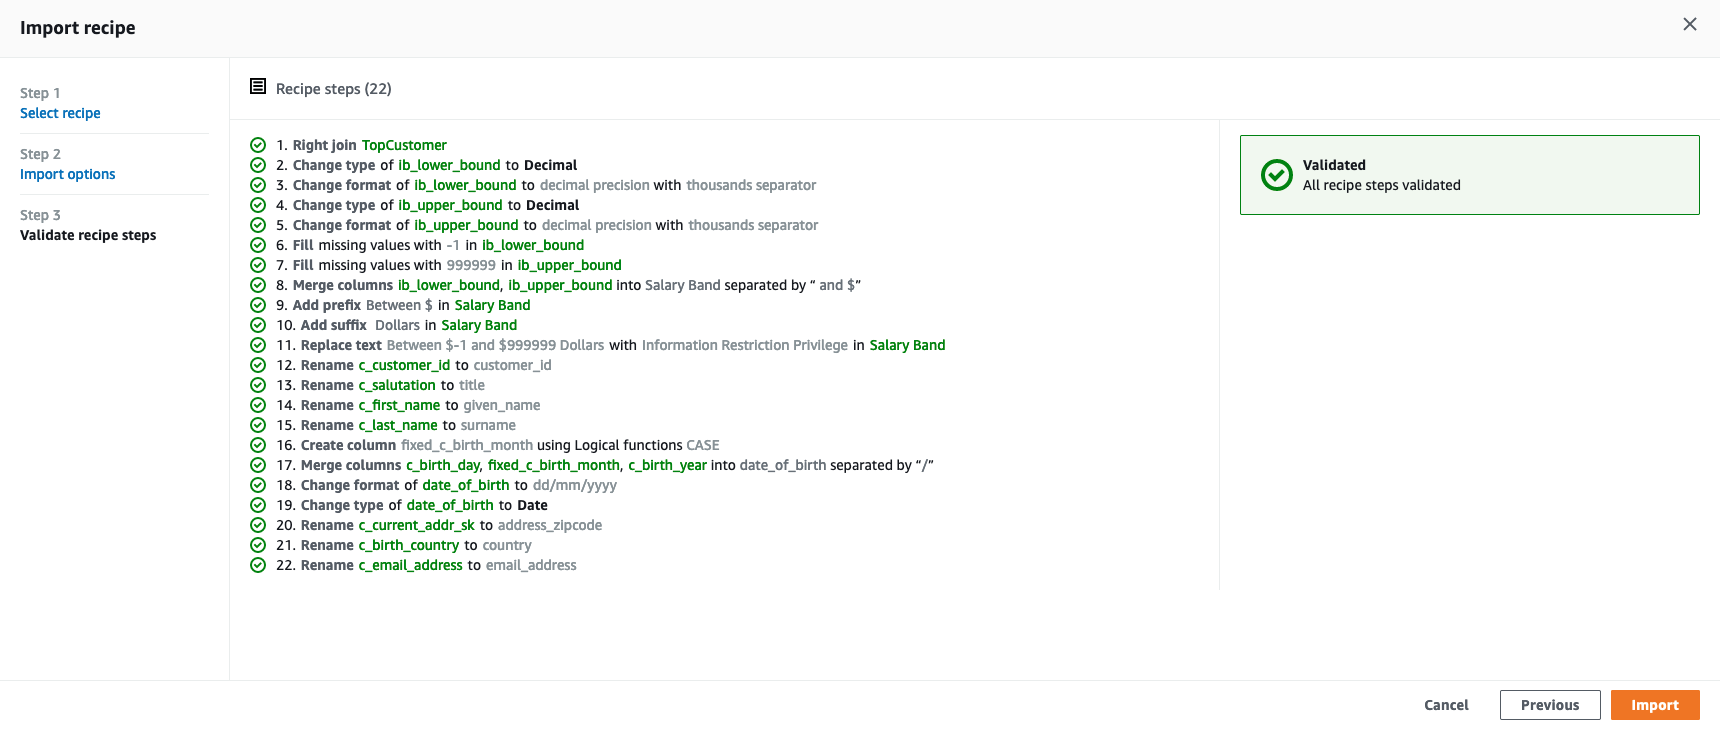Select the Validate recipe steps step
The image size is (1720, 730).
click(x=88, y=235)
